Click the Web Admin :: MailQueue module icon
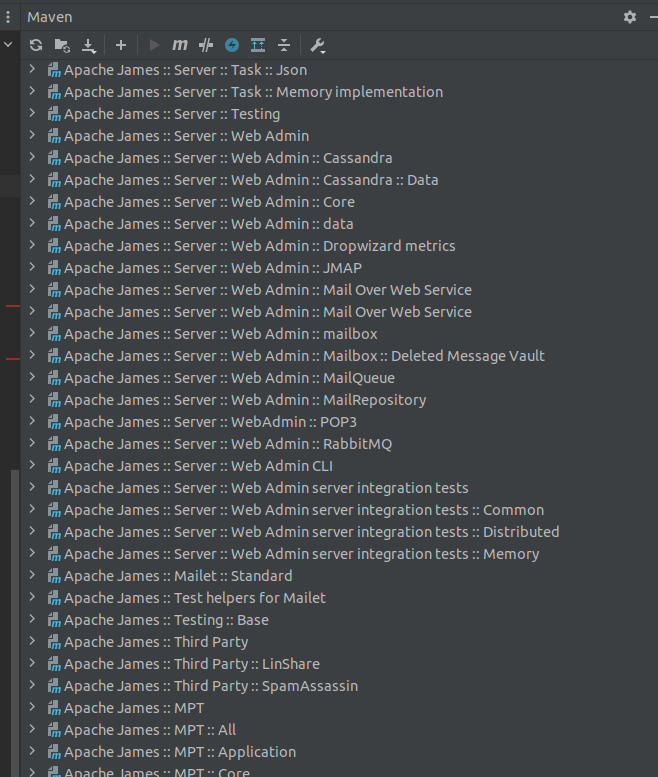This screenshot has width=658, height=777. point(54,378)
